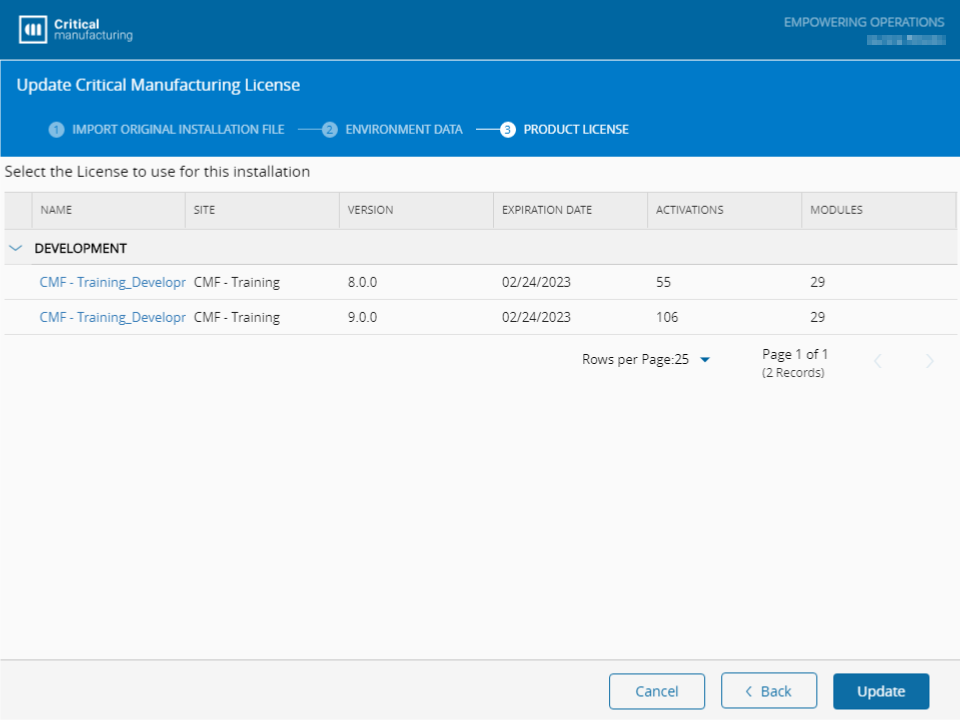Collapse the Development group chevron
This screenshot has height=720, width=960.
tap(16, 248)
